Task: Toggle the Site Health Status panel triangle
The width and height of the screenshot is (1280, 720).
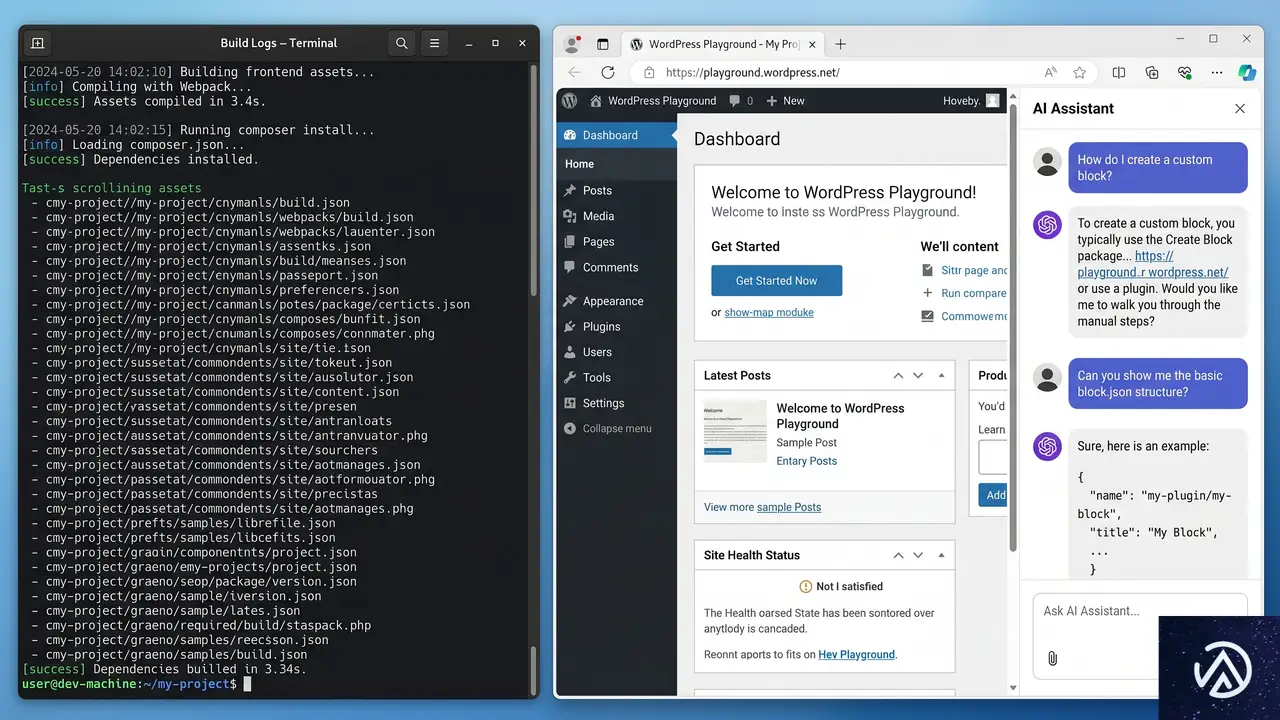Action: point(941,555)
